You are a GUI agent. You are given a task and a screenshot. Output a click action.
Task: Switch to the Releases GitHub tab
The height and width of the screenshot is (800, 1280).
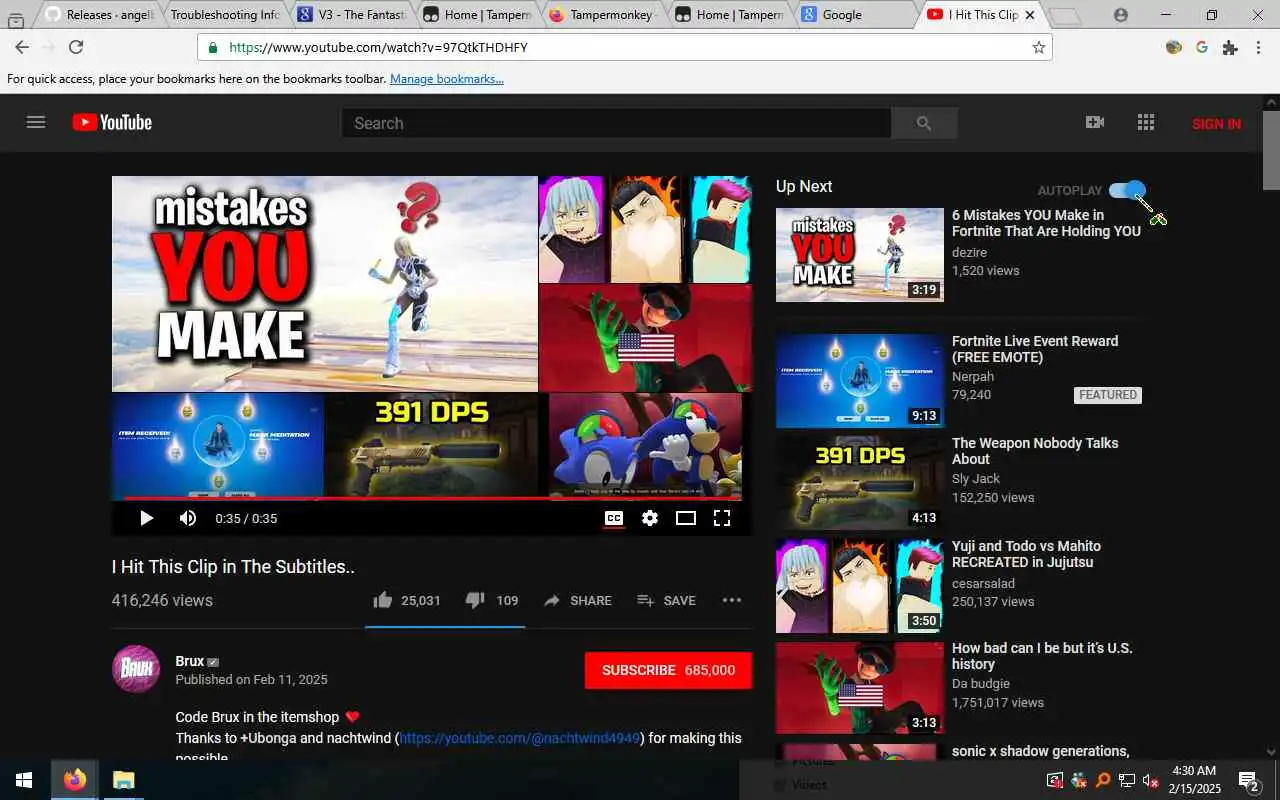(x=99, y=15)
